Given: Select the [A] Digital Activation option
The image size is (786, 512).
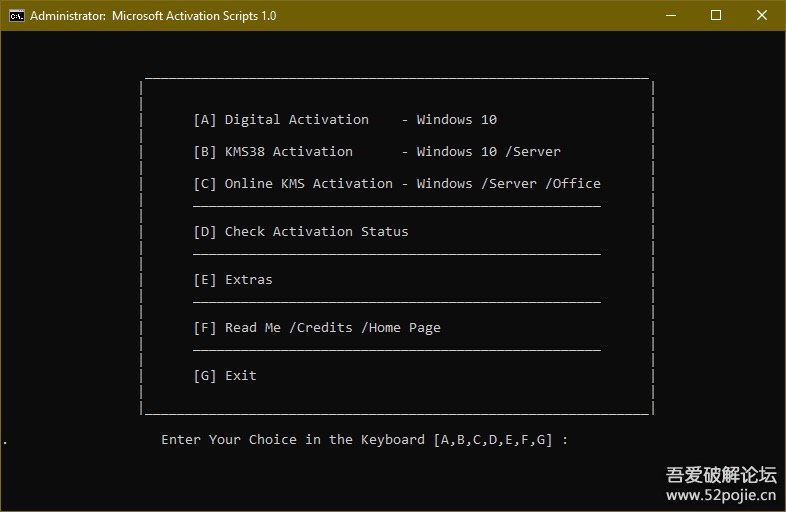Looking at the screenshot, I should [x=281, y=120].
